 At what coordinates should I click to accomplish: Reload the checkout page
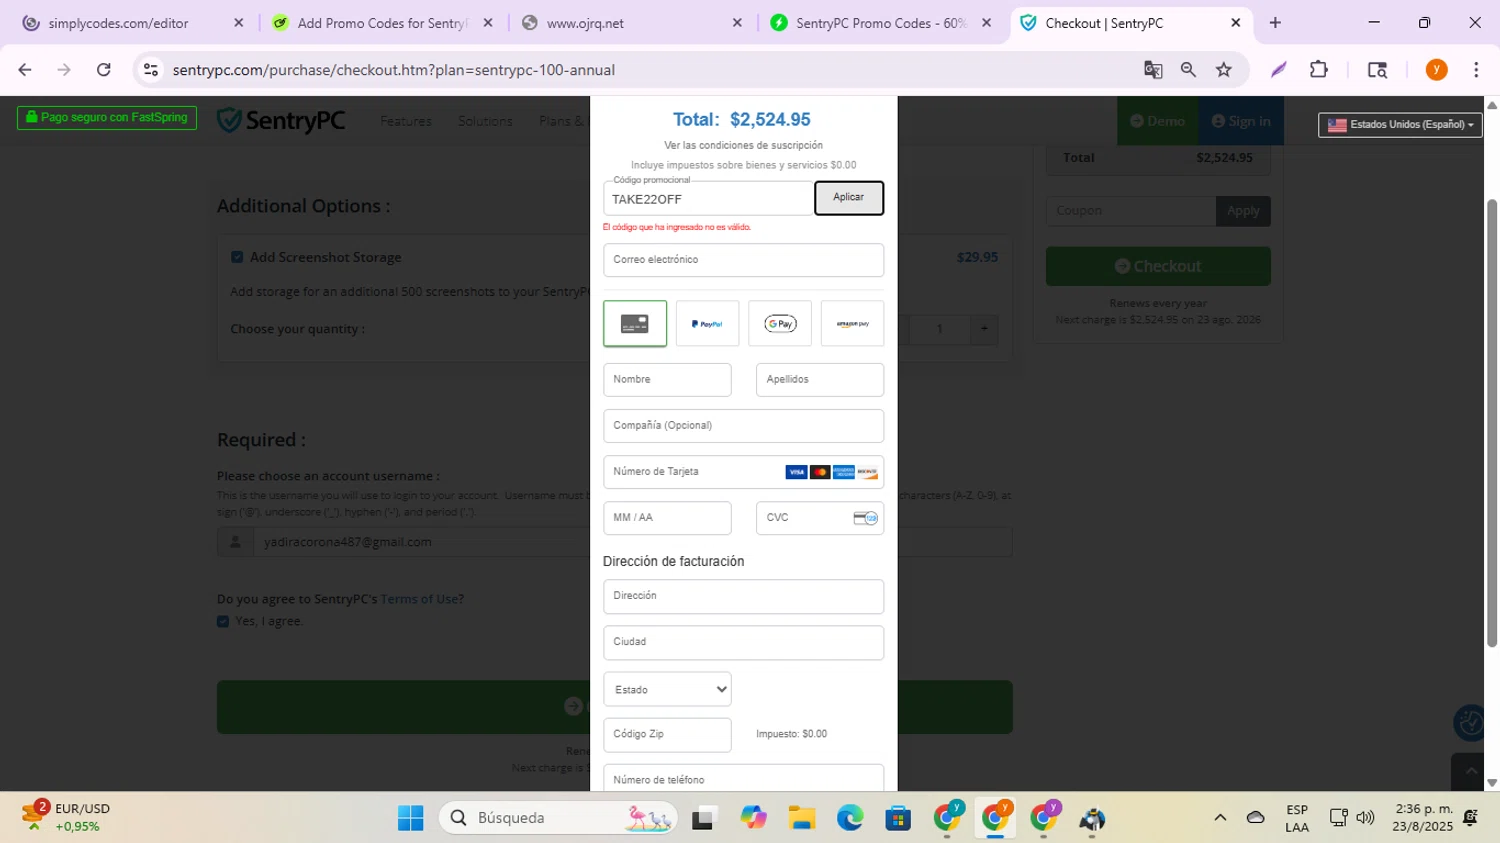click(x=104, y=70)
